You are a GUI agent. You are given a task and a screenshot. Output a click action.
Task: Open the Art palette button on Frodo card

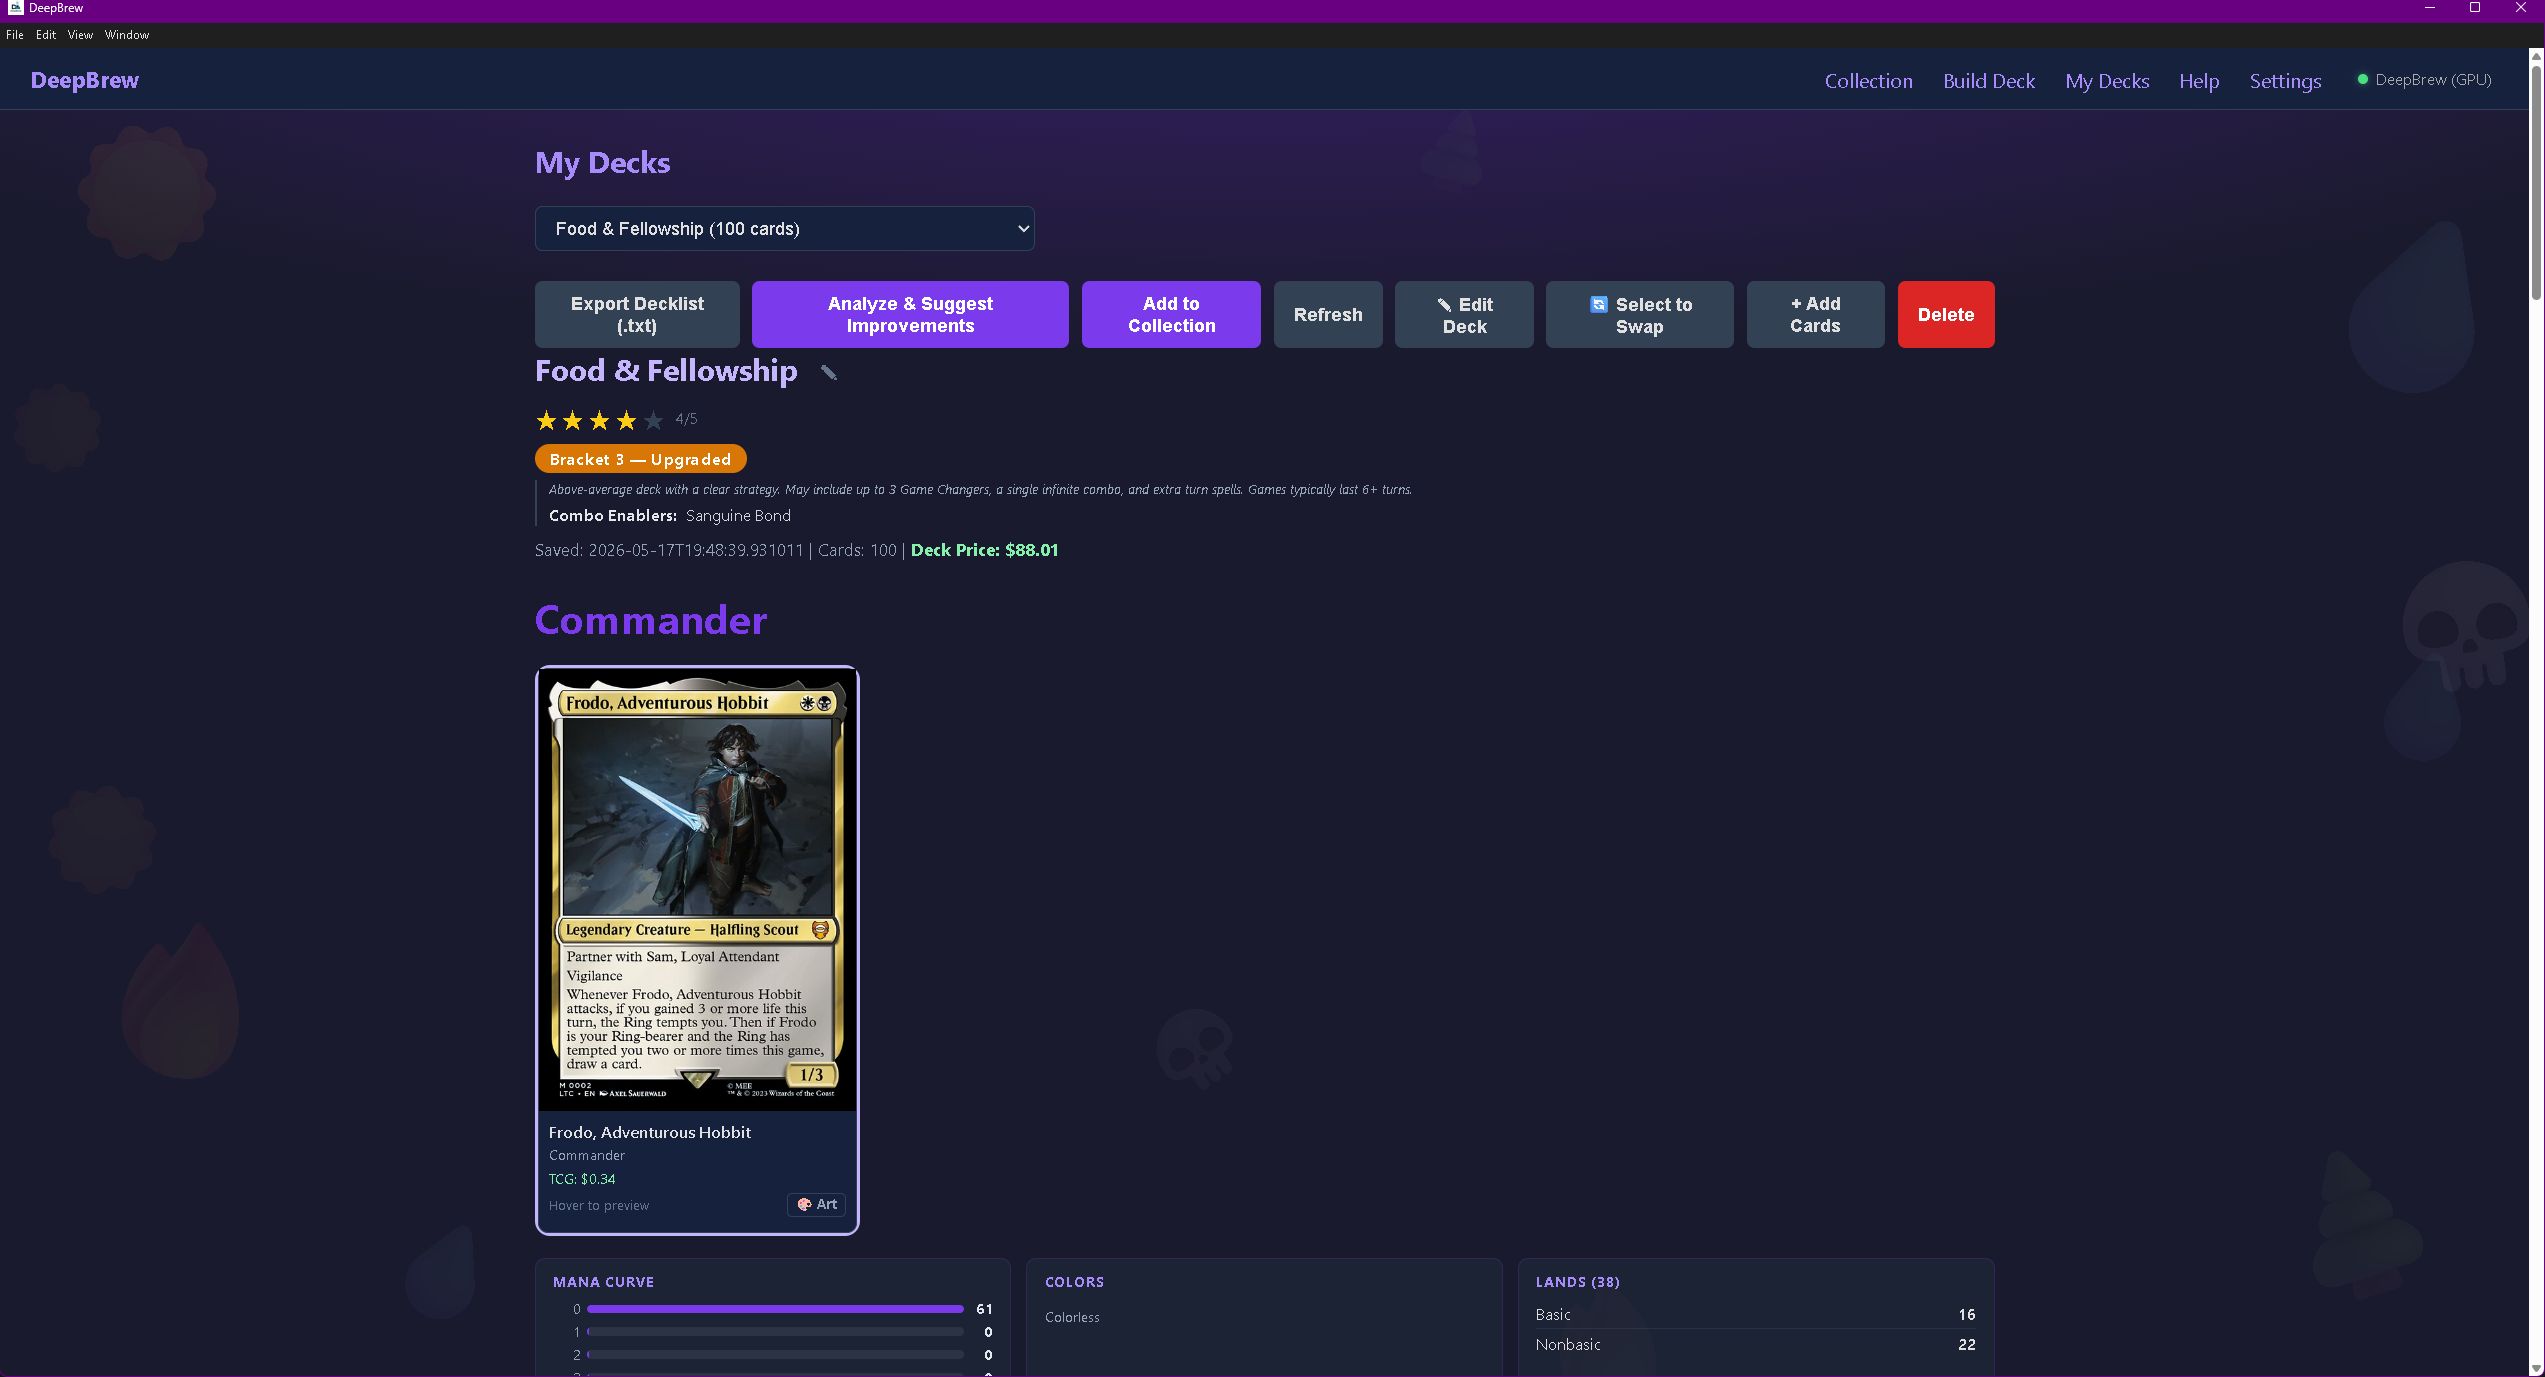pos(816,1204)
